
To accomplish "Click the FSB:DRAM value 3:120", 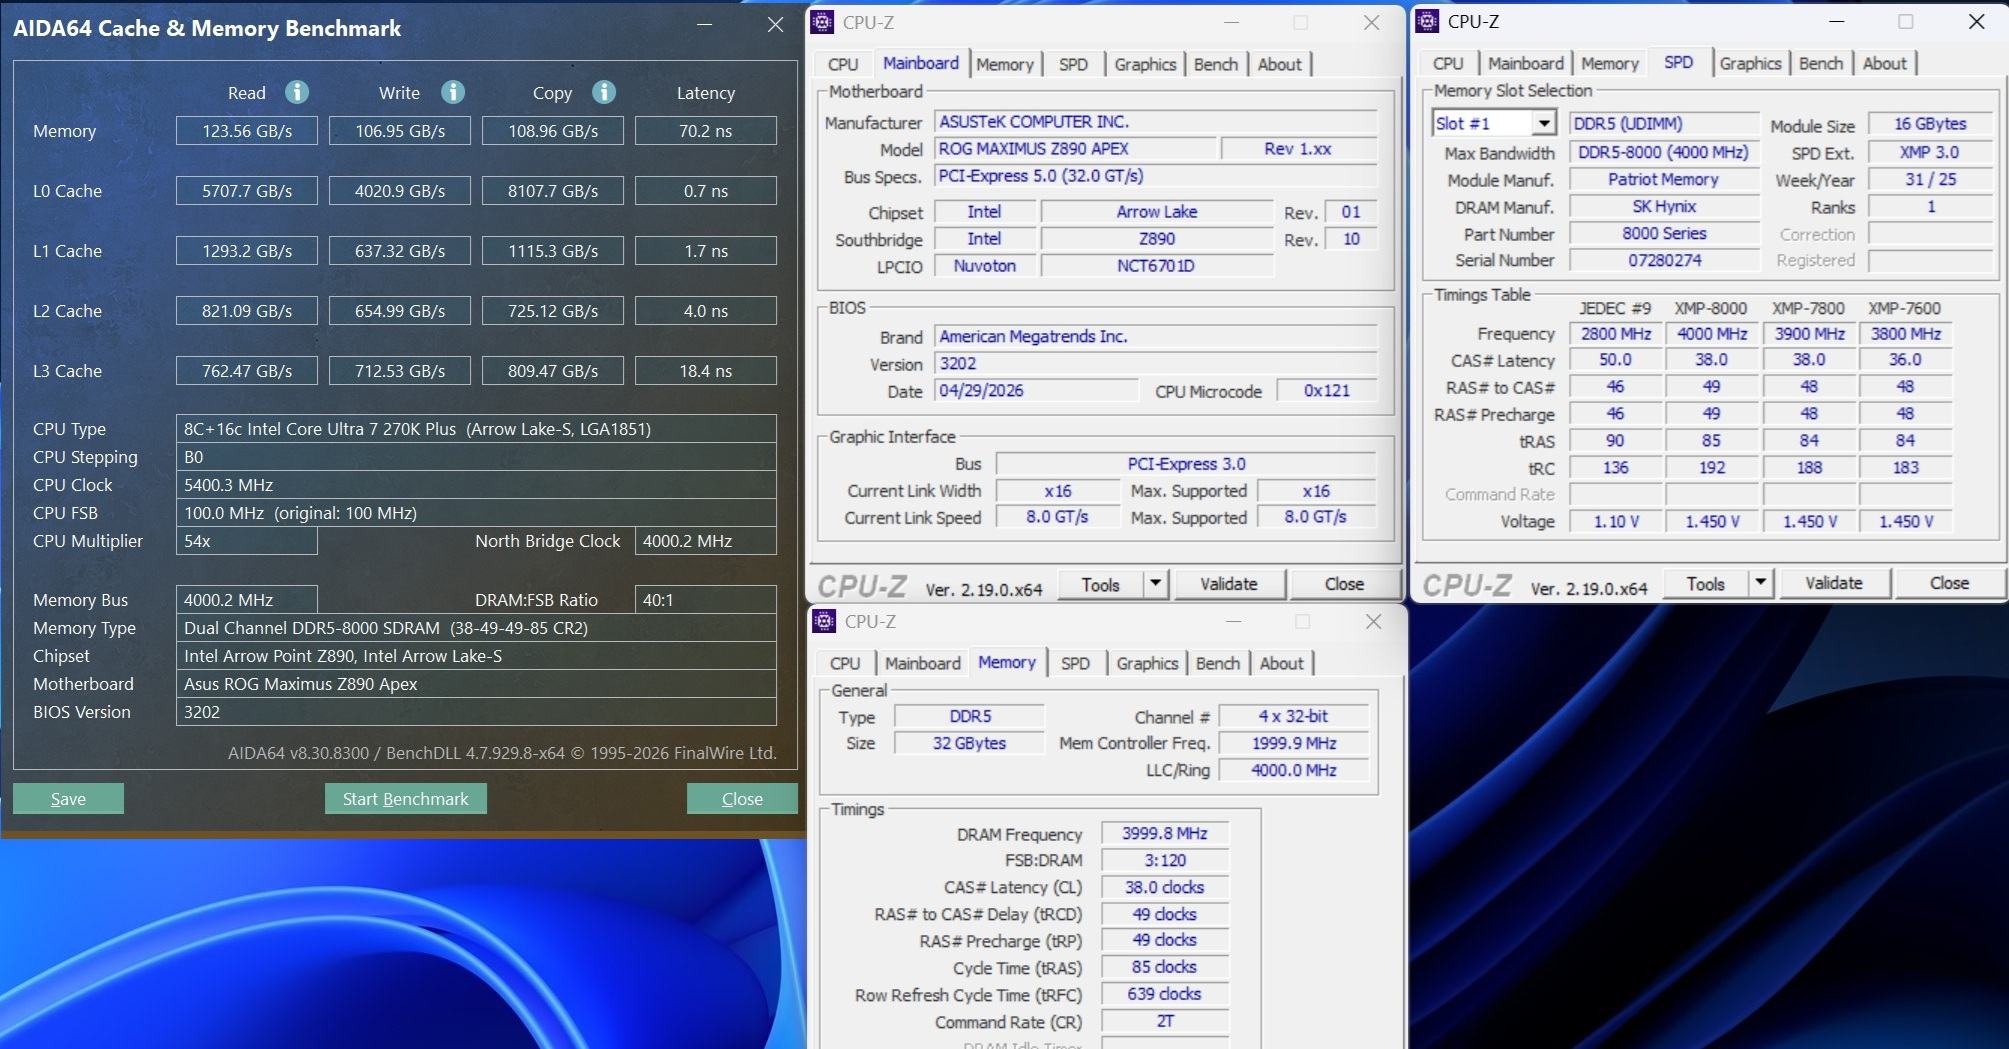I will tap(1164, 861).
